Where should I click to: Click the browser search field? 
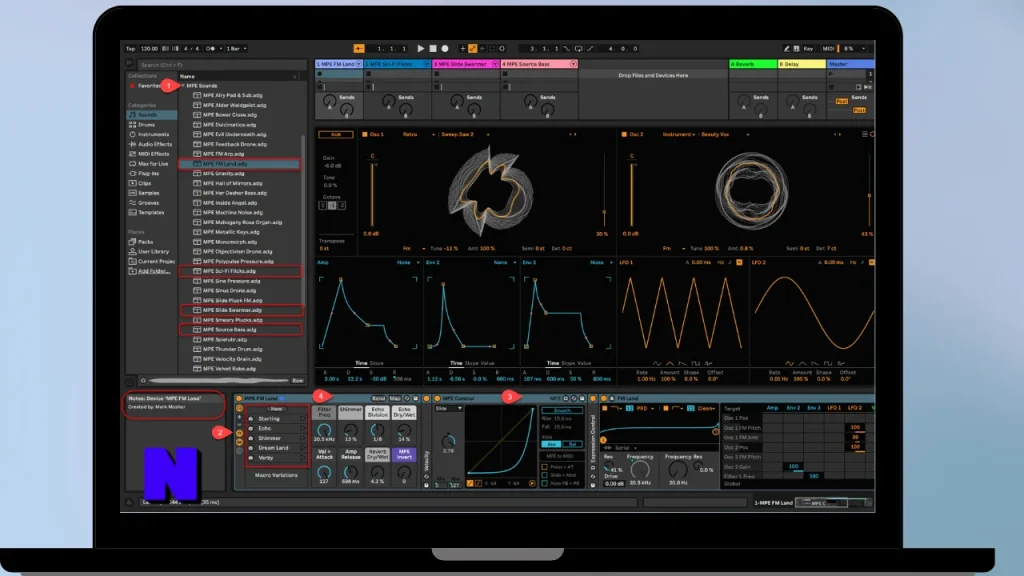(221, 65)
